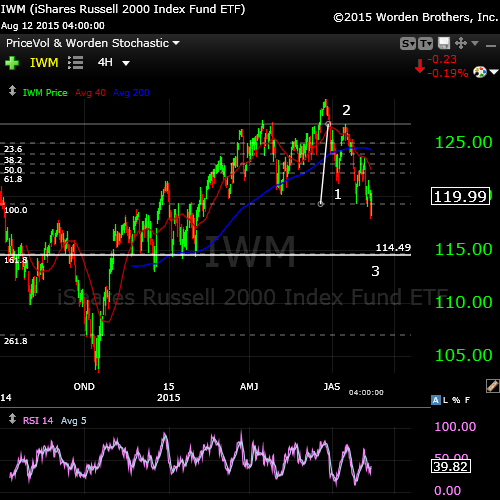Image resolution: width=500 pixels, height=500 pixels.
Task: Select the upper handle of white trendline
Action: (x=328, y=124)
